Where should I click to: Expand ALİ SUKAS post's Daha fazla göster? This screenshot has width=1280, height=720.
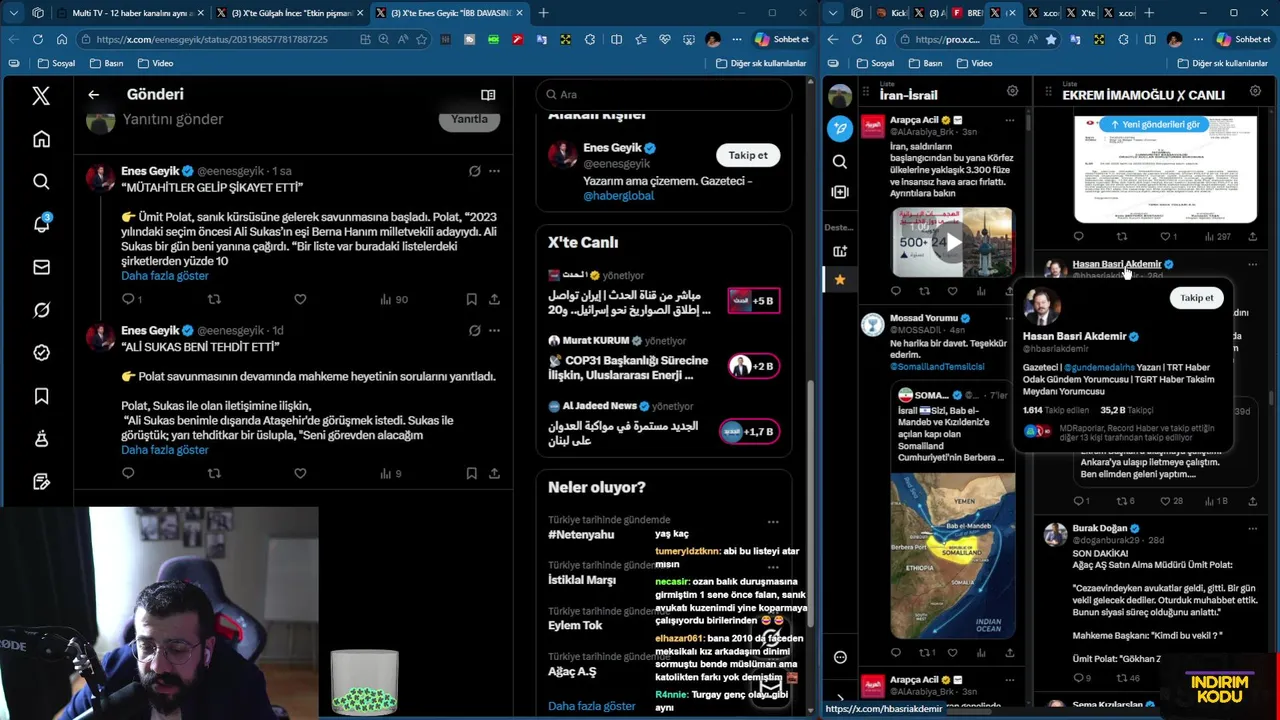pyautogui.click(x=165, y=450)
